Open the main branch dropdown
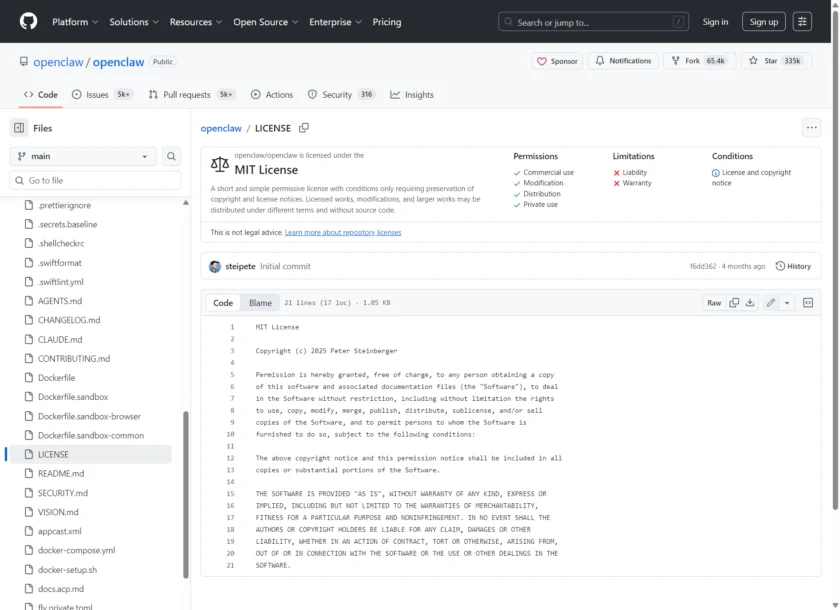 click(83, 156)
